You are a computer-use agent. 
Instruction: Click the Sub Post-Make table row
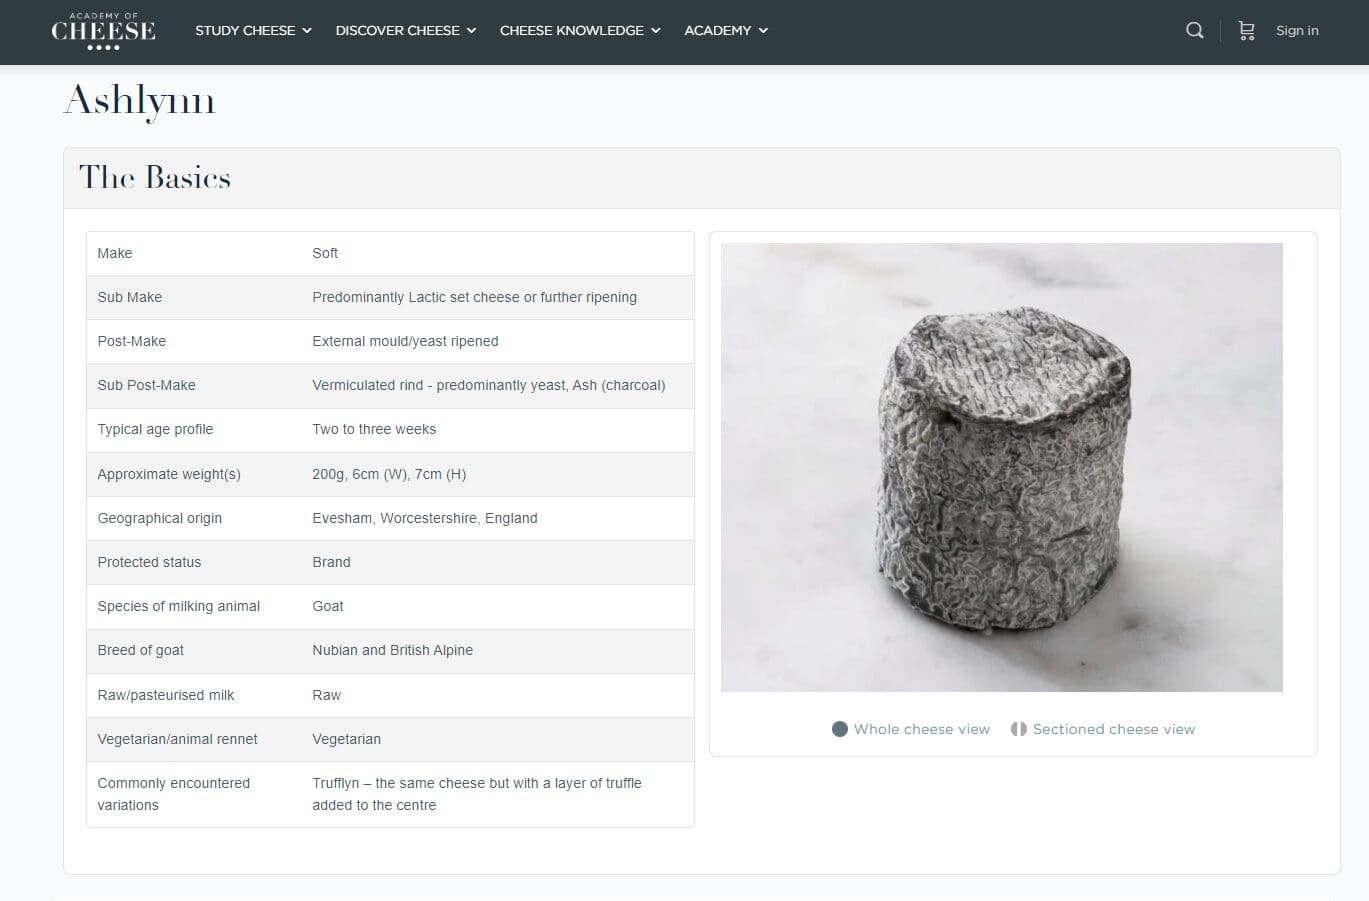tap(390, 385)
